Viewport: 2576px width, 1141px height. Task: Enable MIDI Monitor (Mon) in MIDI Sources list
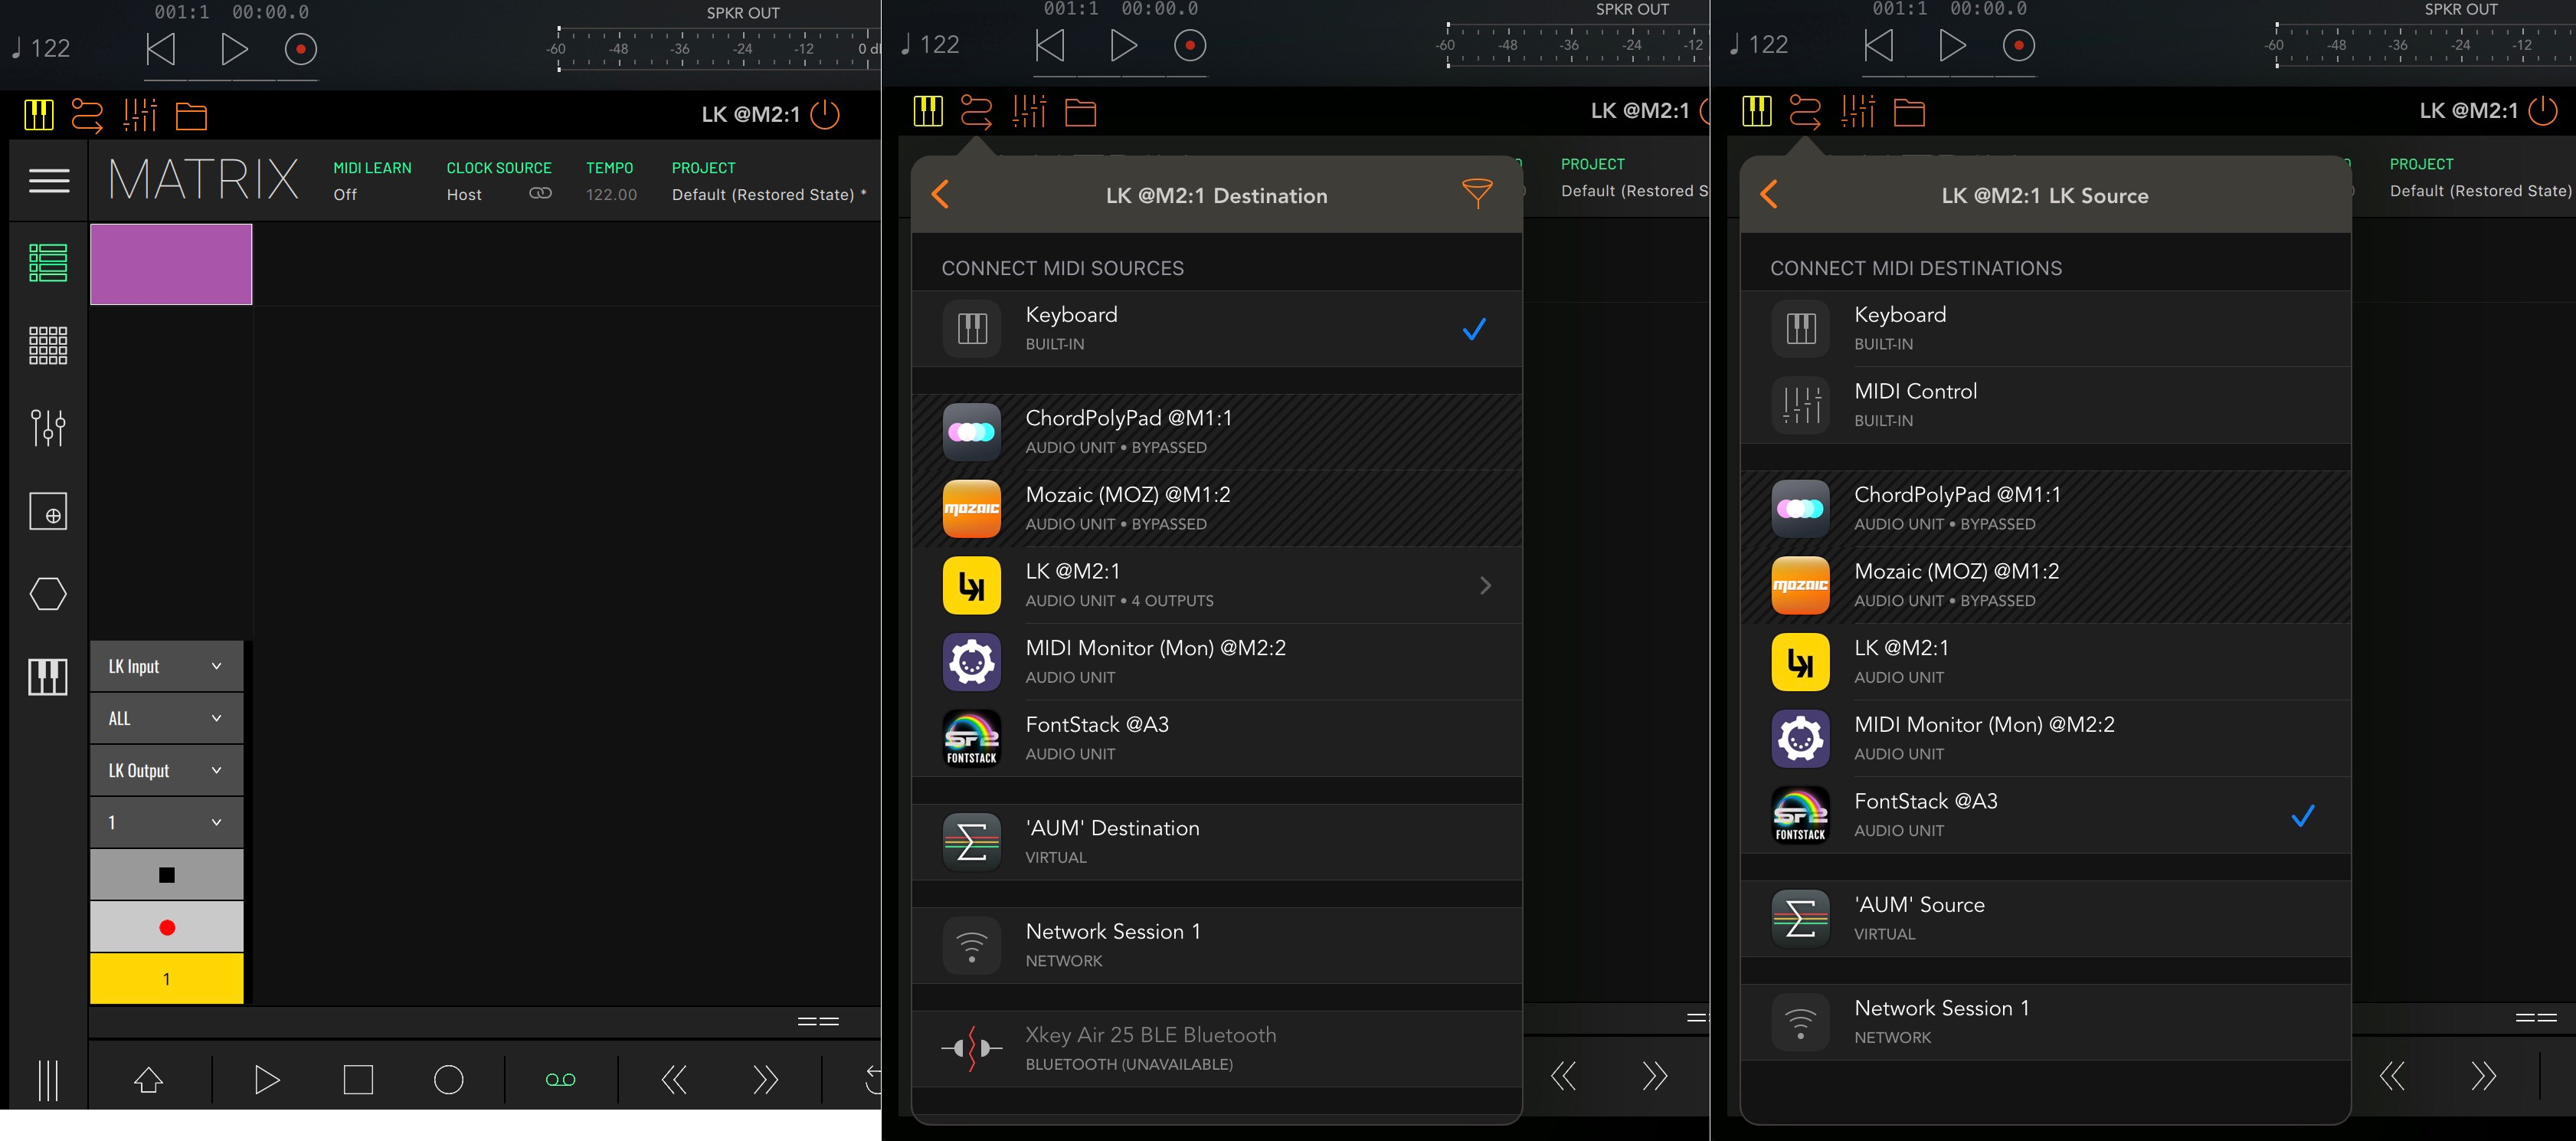pos(1217,662)
